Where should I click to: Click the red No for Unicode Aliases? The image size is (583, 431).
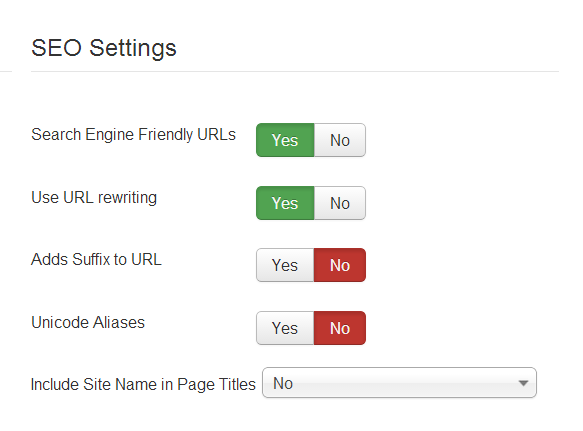tap(340, 328)
